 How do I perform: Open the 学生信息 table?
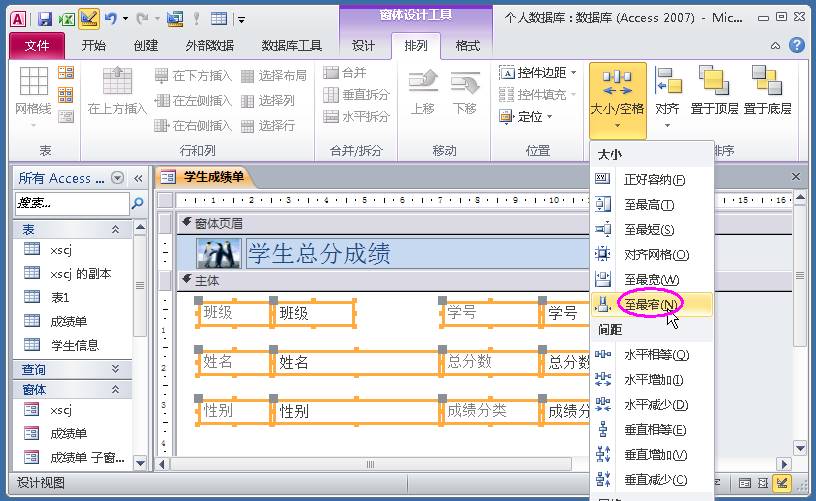pos(73,345)
